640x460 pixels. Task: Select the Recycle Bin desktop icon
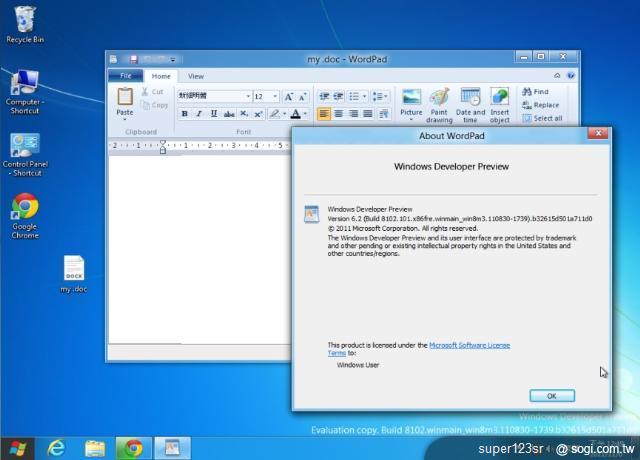(x=25, y=24)
